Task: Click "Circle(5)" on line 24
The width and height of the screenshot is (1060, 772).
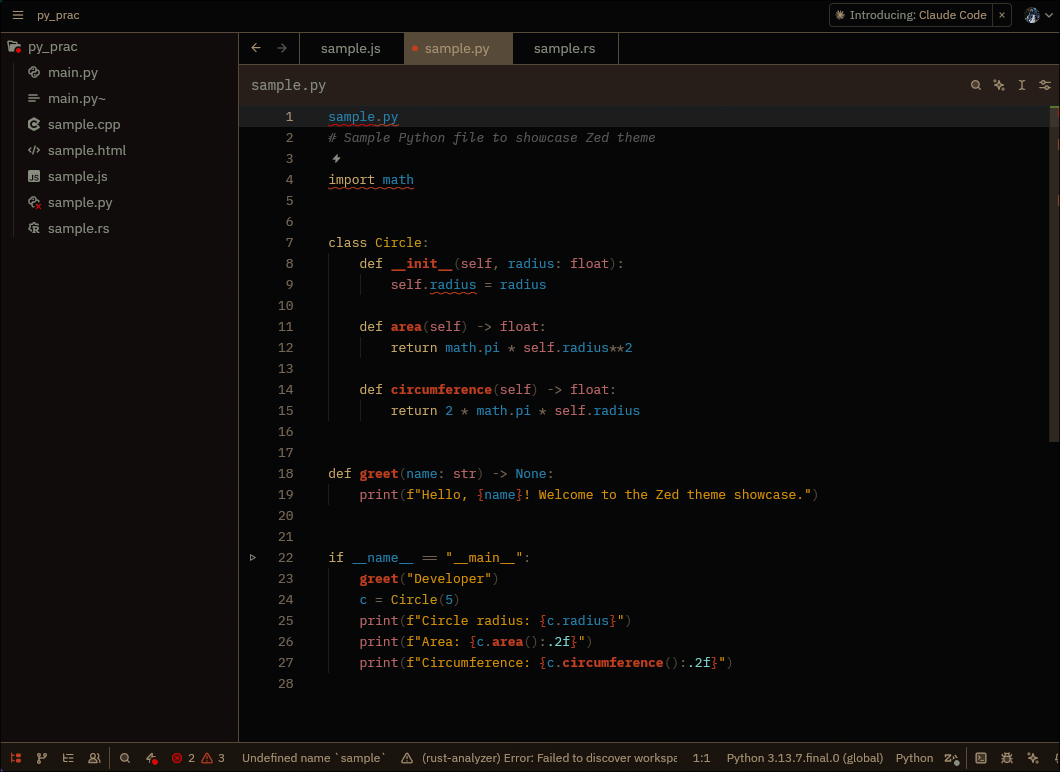Action: [x=425, y=600]
